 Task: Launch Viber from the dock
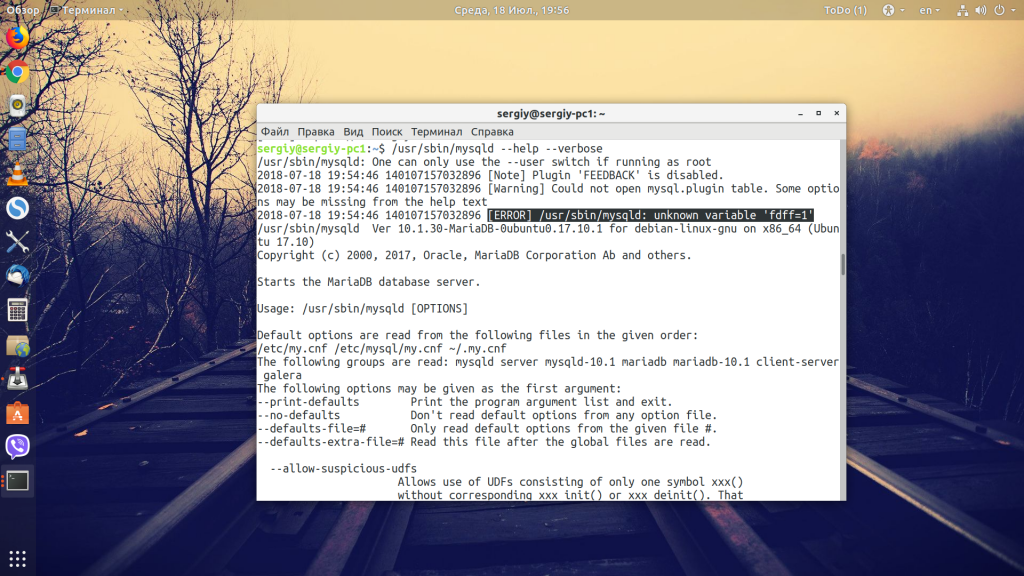17,446
